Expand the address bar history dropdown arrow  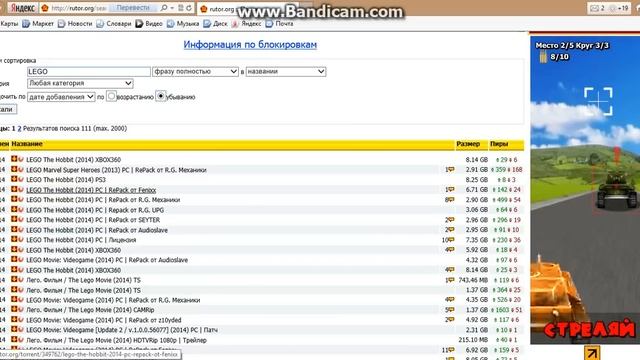point(172,8)
